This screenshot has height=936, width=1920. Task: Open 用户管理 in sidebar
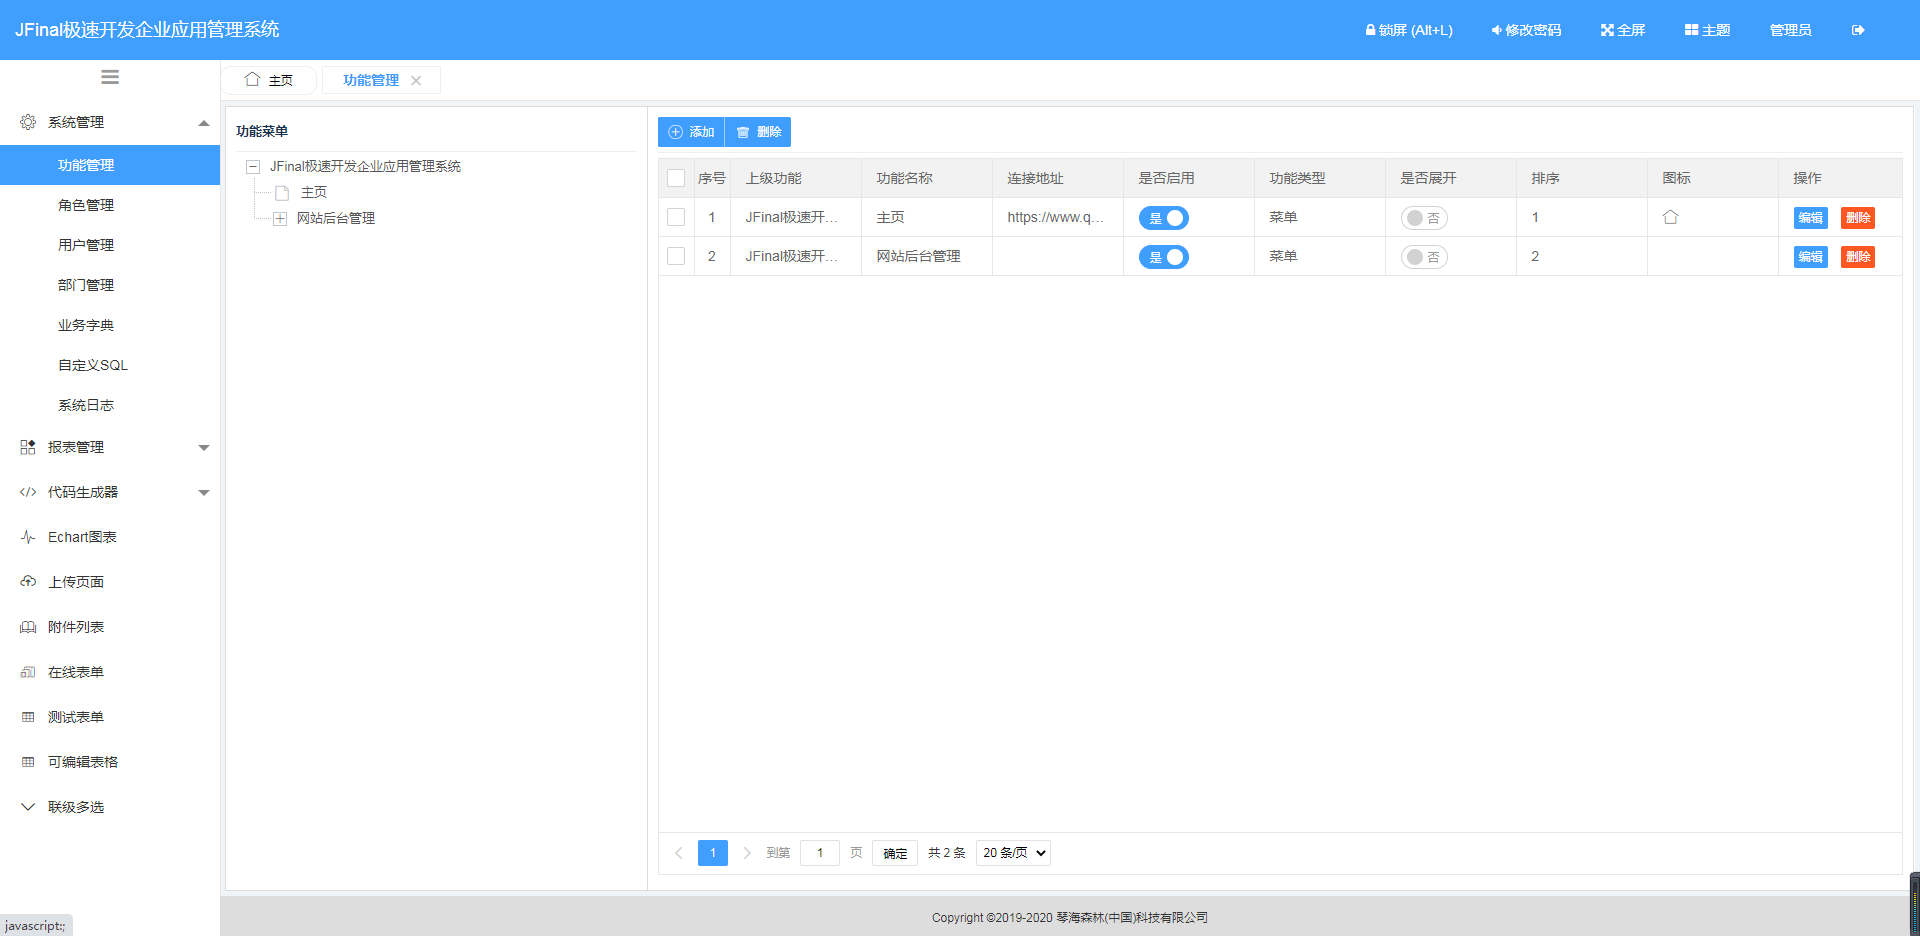tap(110, 245)
